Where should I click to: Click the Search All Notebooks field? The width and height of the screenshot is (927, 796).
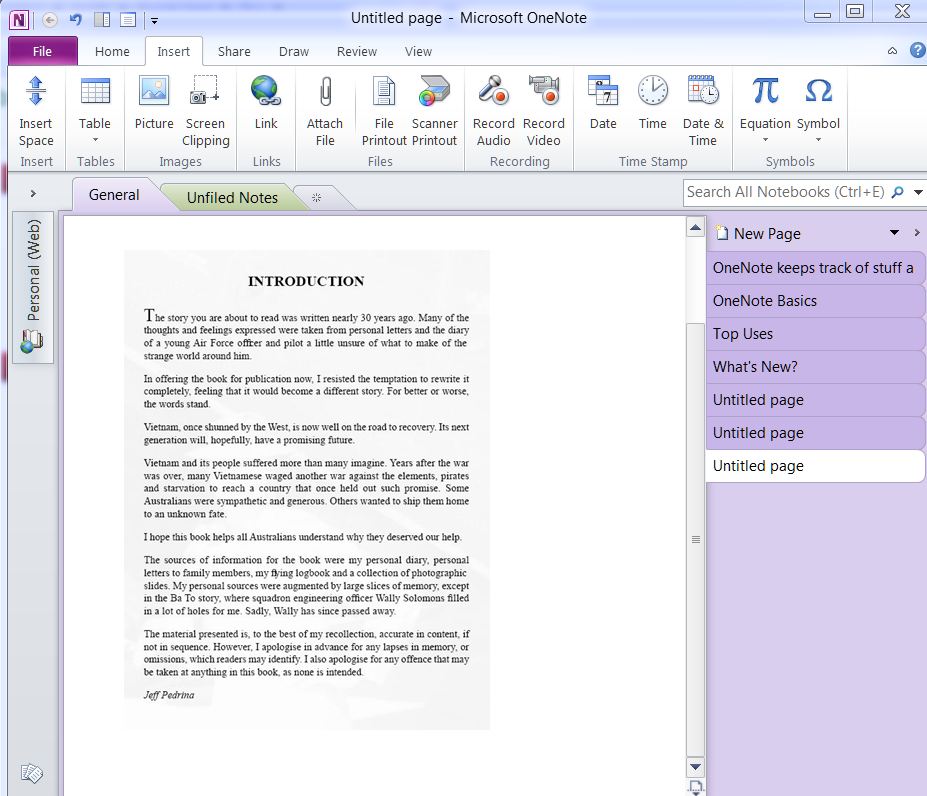click(x=786, y=192)
